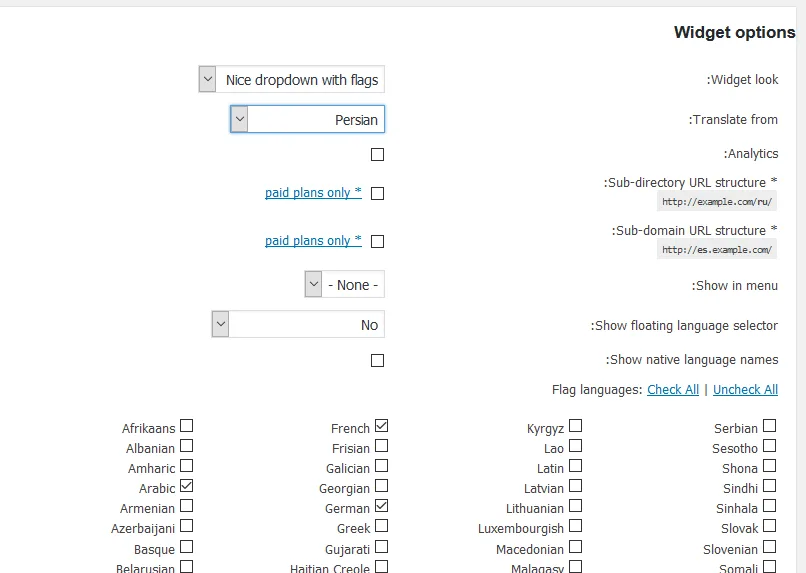
Task: Uncheck the Arabic language checkbox
Action: point(187,486)
